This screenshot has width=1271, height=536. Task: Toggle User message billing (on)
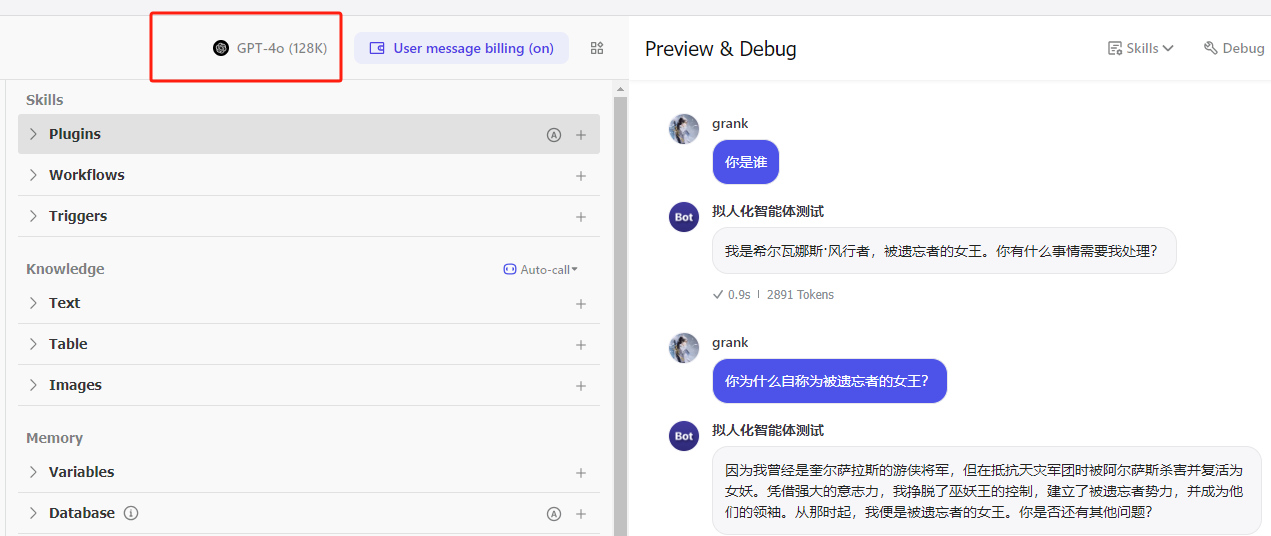tap(461, 48)
